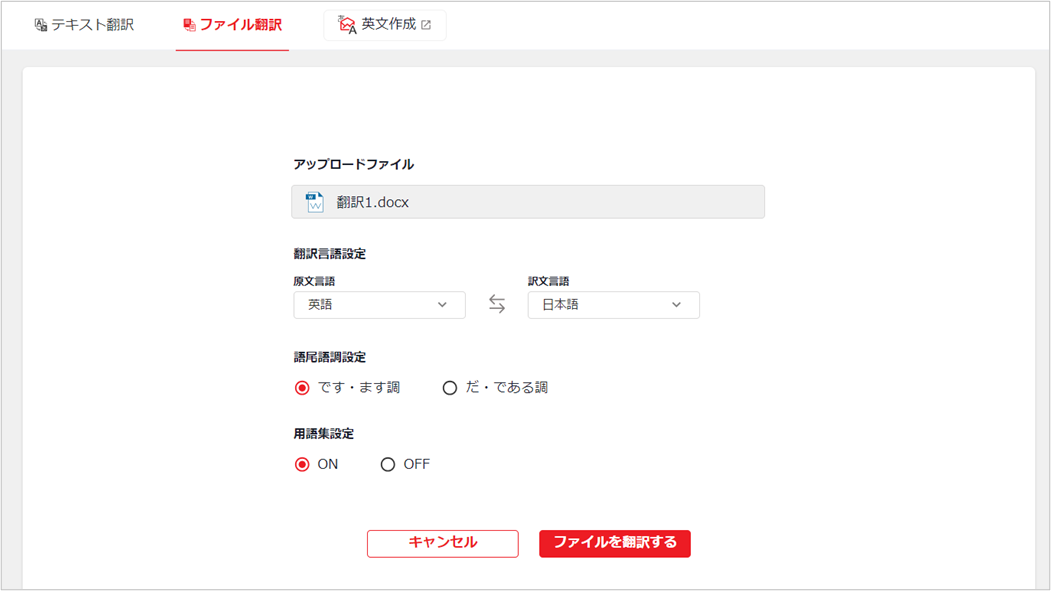
Task: Click the external link icon beside 英文作成
Action: (x=426, y=25)
